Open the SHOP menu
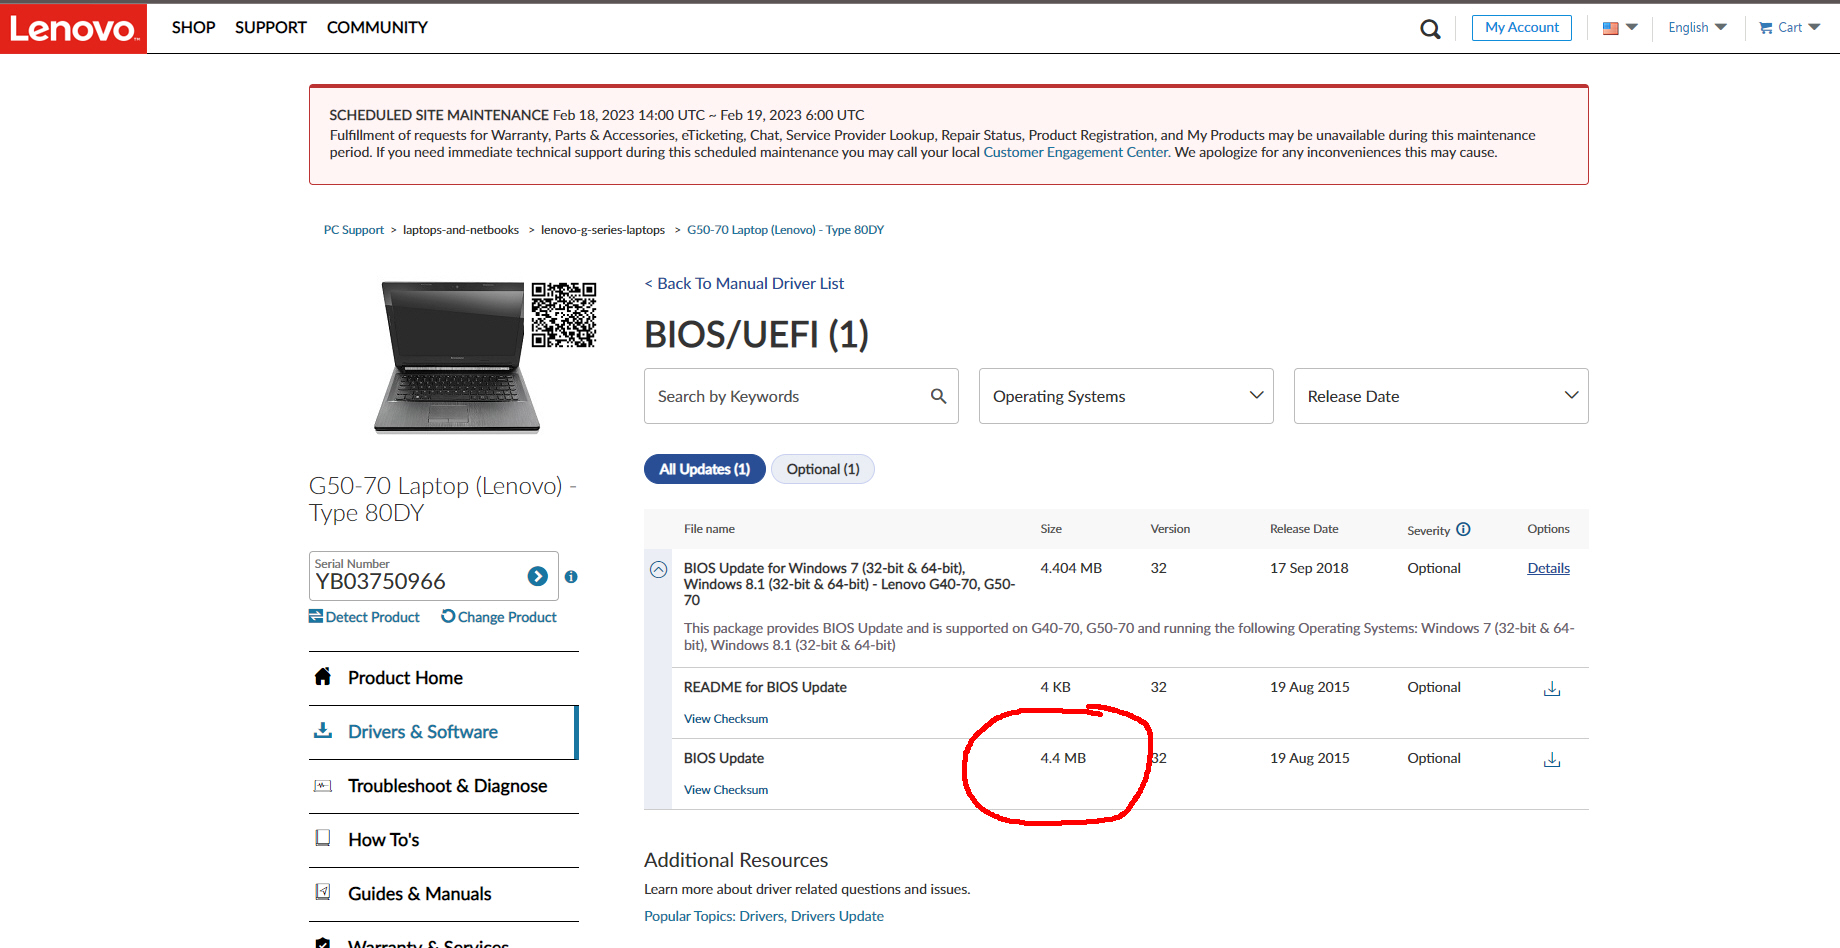Image resolution: width=1840 pixels, height=948 pixels. [194, 28]
